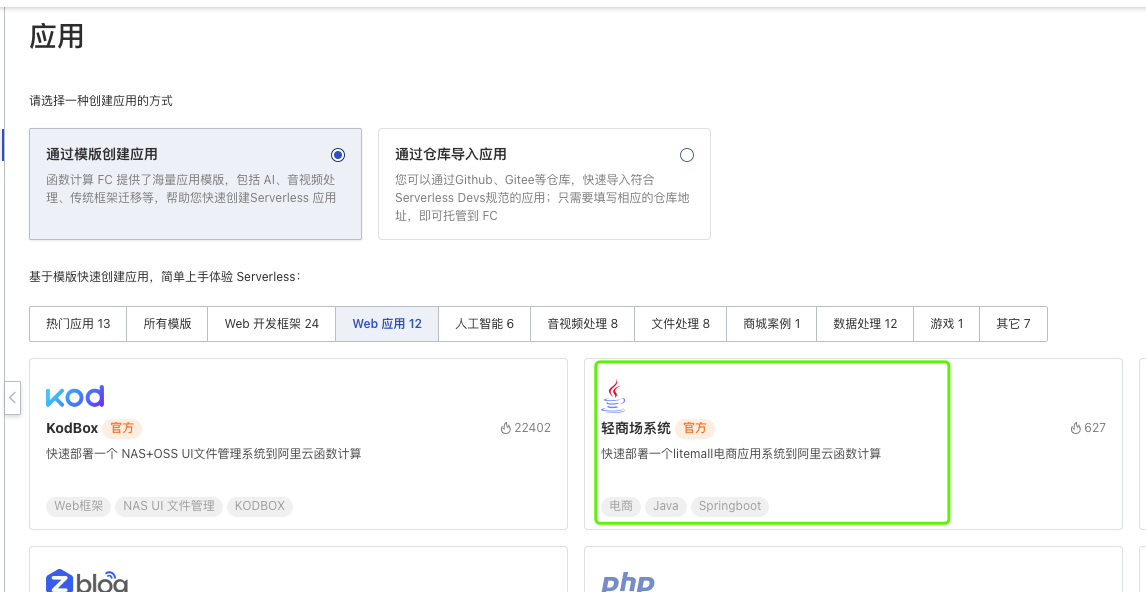This screenshot has width=1146, height=592.
Task: Click the Z-Blog logo
Action: point(87,582)
